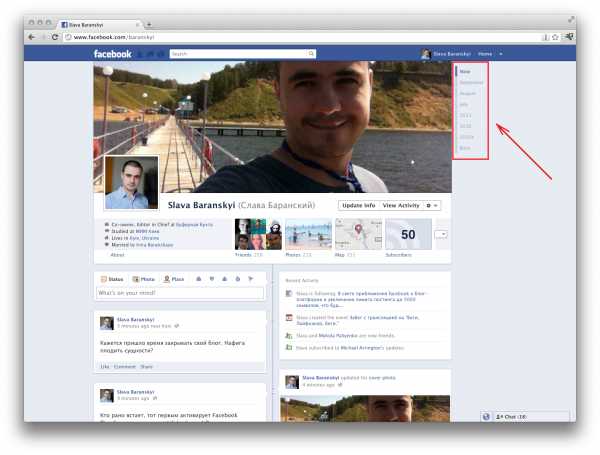Open the Chat bar at the bottom
The height and width of the screenshot is (455, 600).
[530, 416]
